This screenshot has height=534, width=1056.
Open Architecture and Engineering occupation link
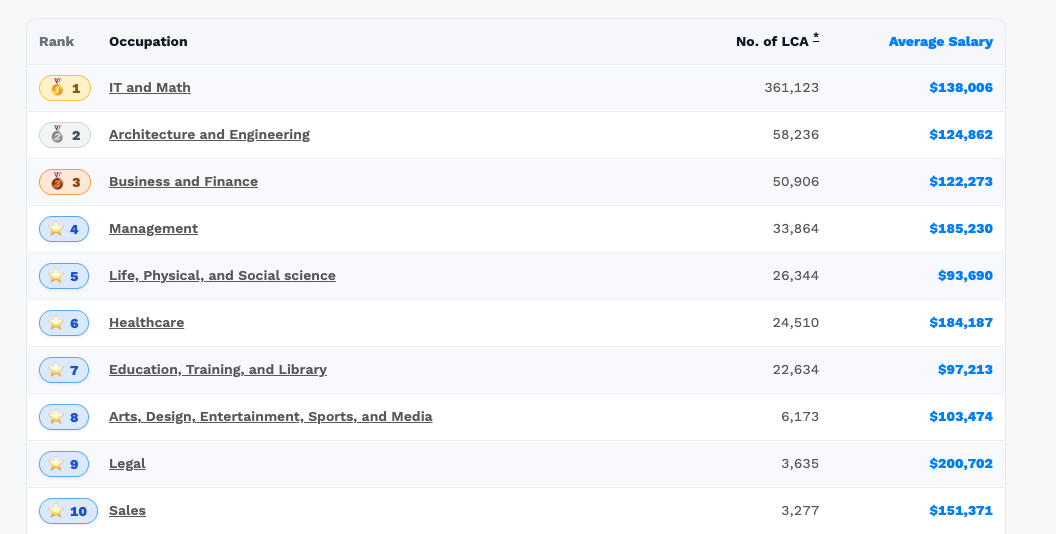click(209, 135)
